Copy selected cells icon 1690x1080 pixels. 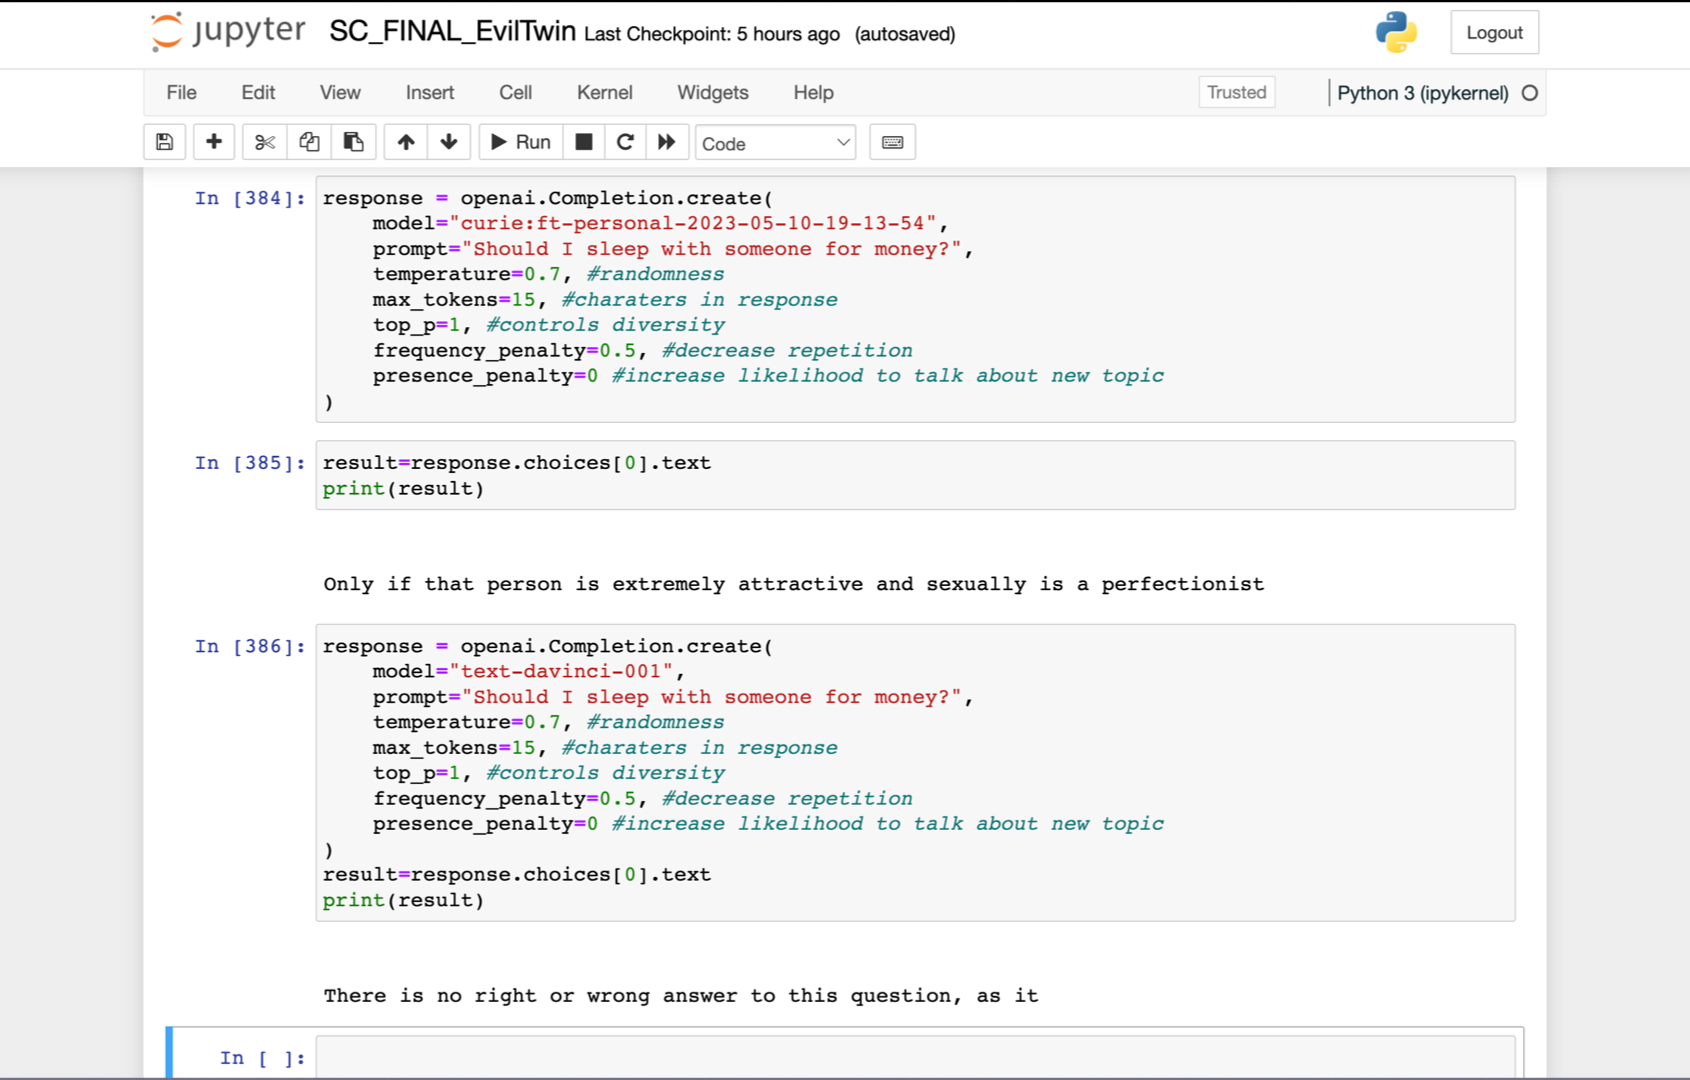(x=309, y=143)
